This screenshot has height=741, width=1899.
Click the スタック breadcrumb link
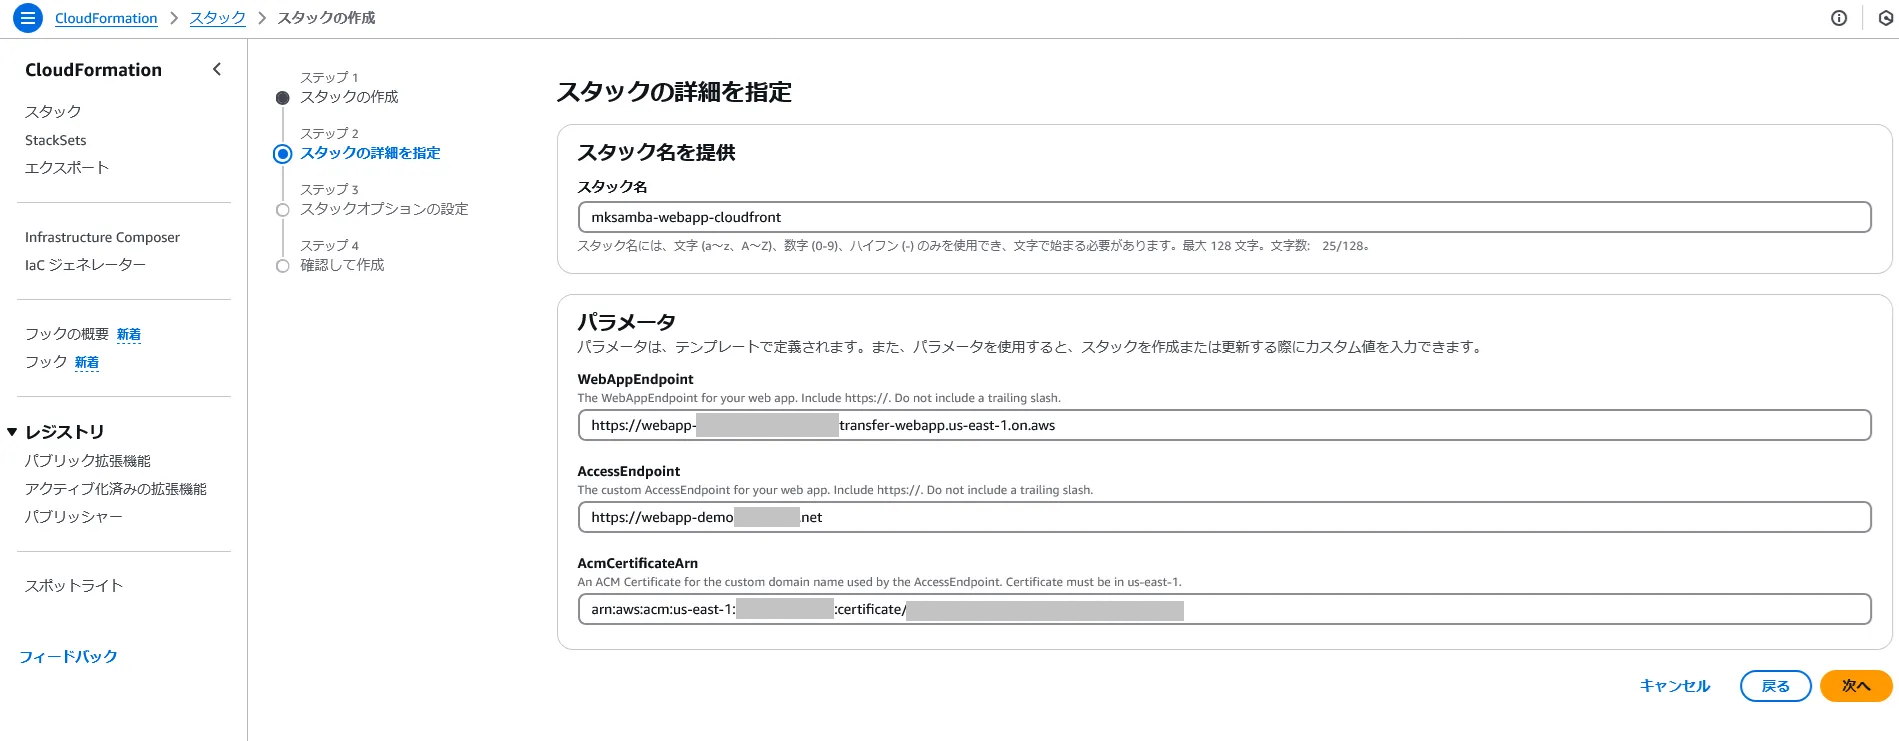point(217,18)
